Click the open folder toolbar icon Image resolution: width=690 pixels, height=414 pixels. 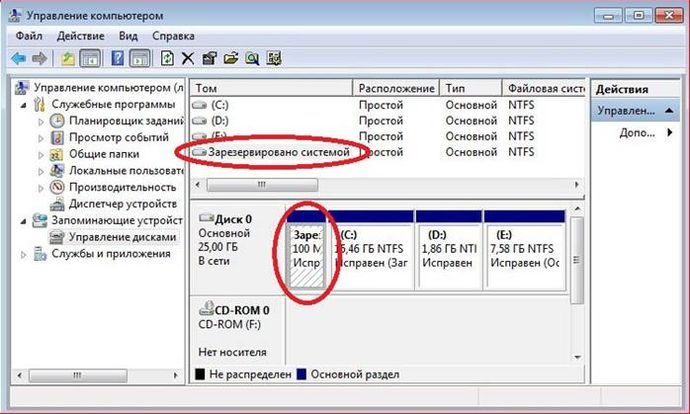(x=231, y=58)
